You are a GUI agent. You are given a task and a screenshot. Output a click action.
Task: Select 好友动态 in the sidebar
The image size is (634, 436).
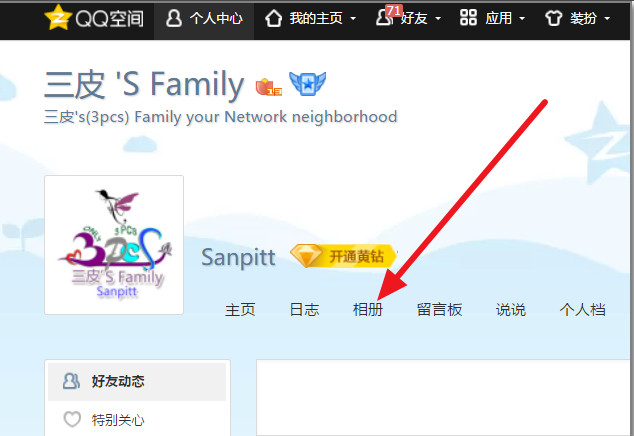(137, 381)
